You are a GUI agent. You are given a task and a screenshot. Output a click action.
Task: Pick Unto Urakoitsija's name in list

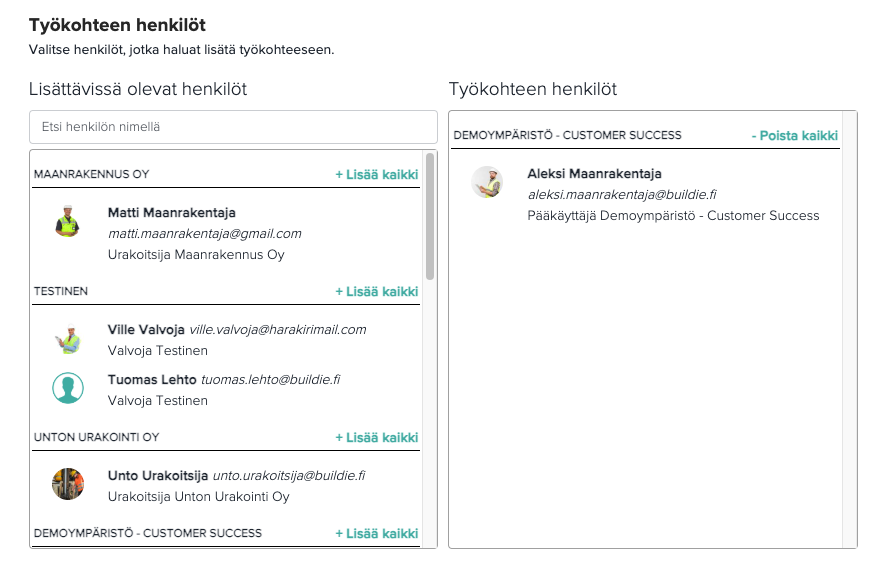click(158, 476)
